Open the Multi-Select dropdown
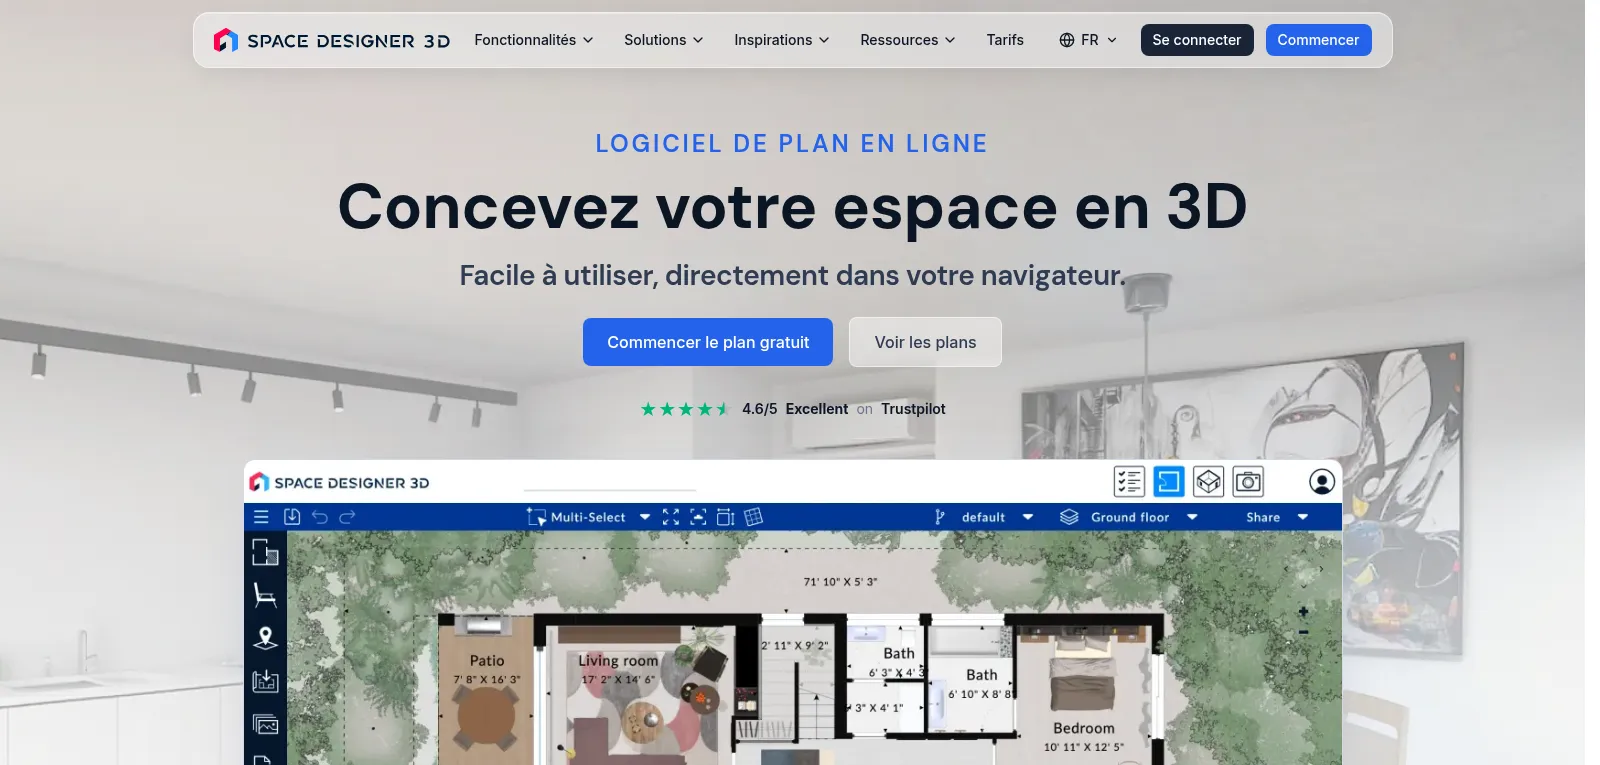The width and height of the screenshot is (1600, 765). coord(589,517)
